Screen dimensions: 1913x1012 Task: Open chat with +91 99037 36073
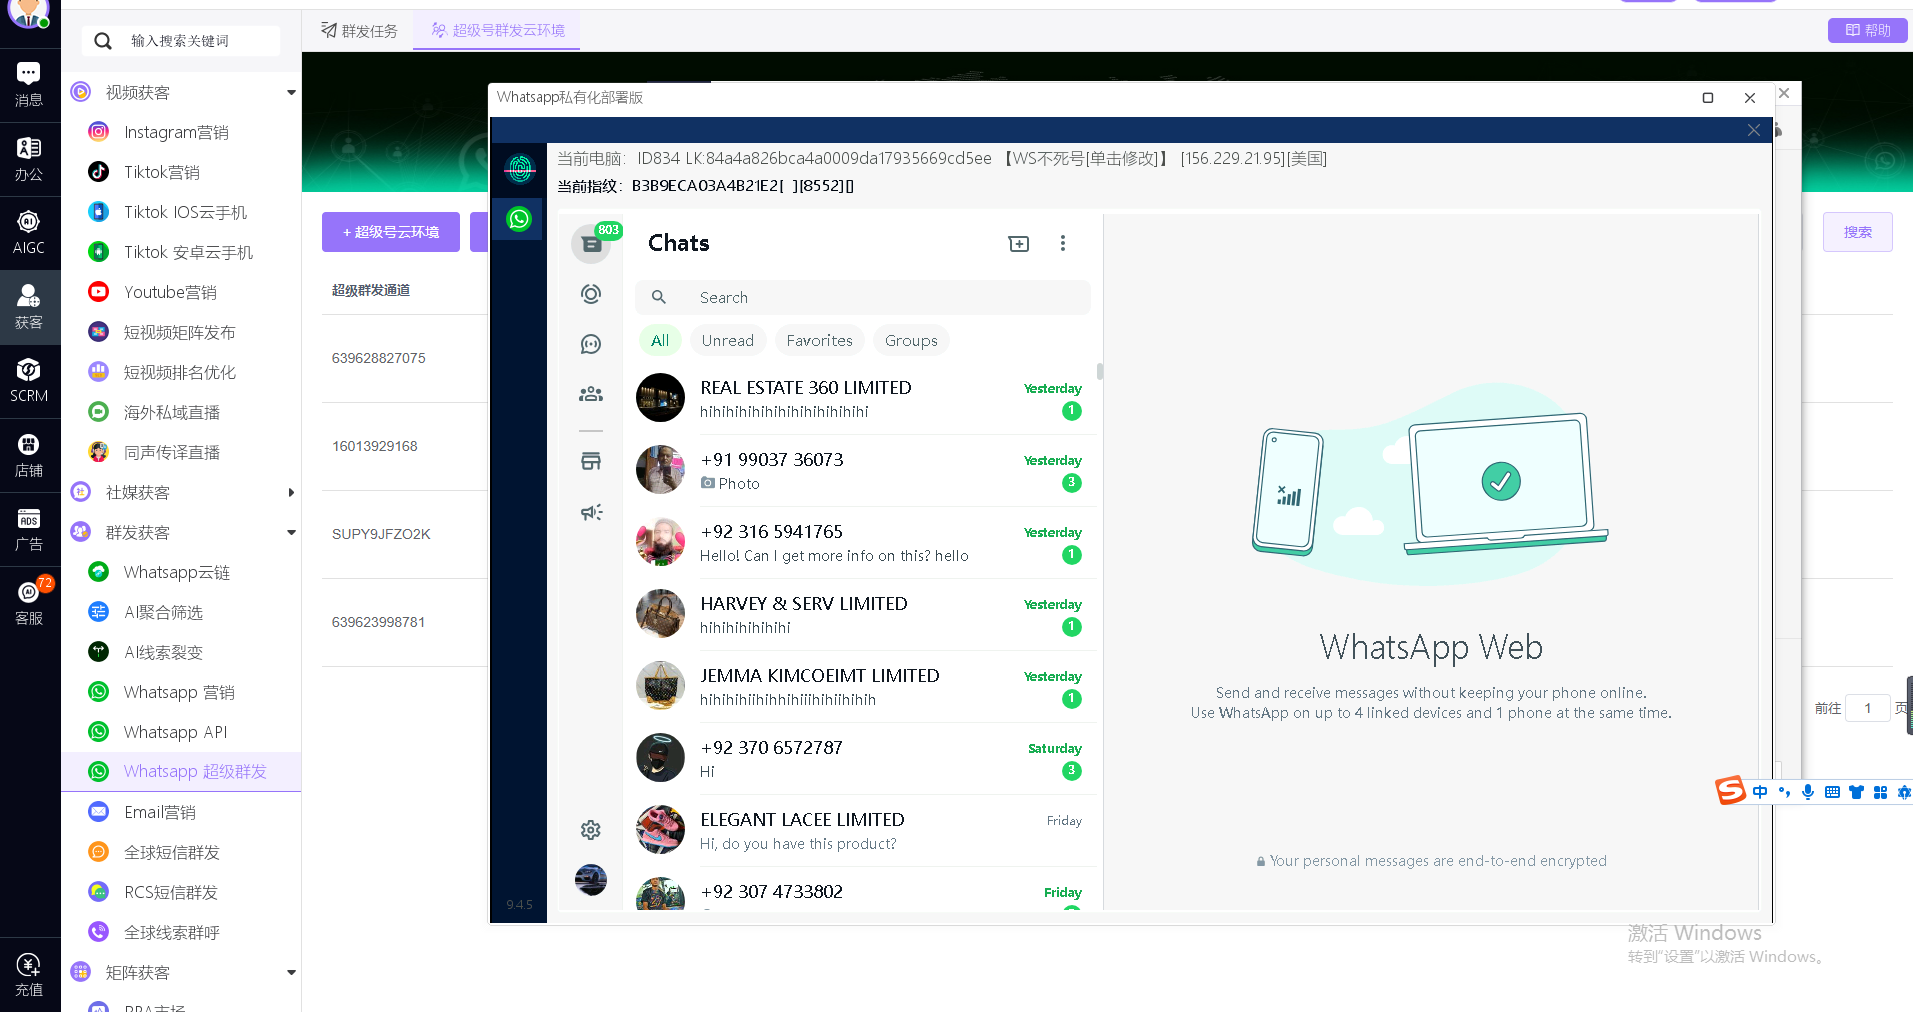click(x=865, y=471)
